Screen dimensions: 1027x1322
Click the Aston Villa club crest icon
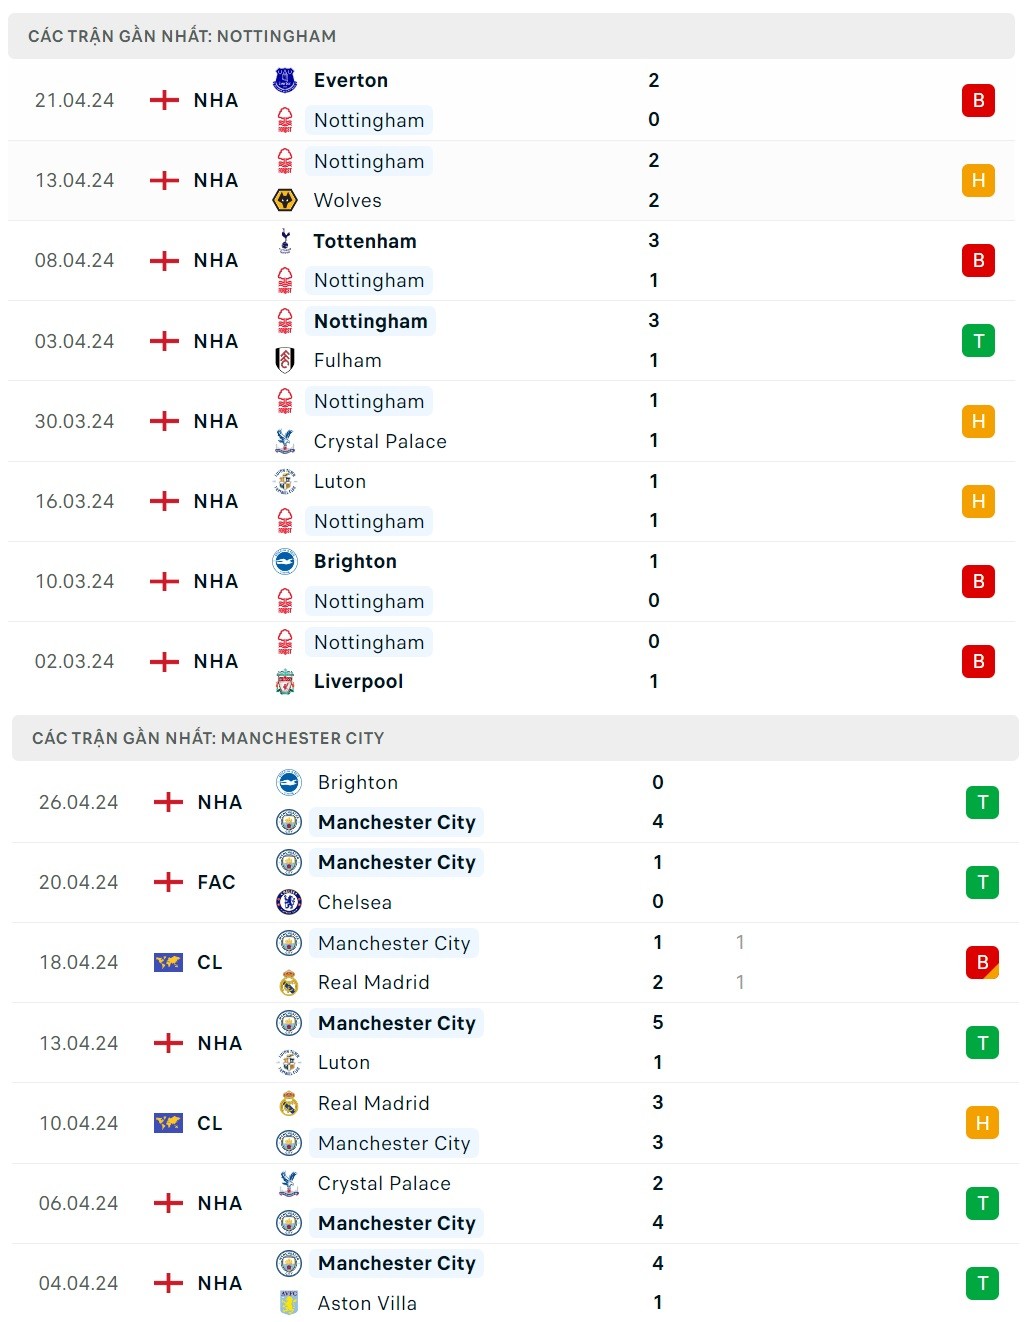coord(289,1303)
